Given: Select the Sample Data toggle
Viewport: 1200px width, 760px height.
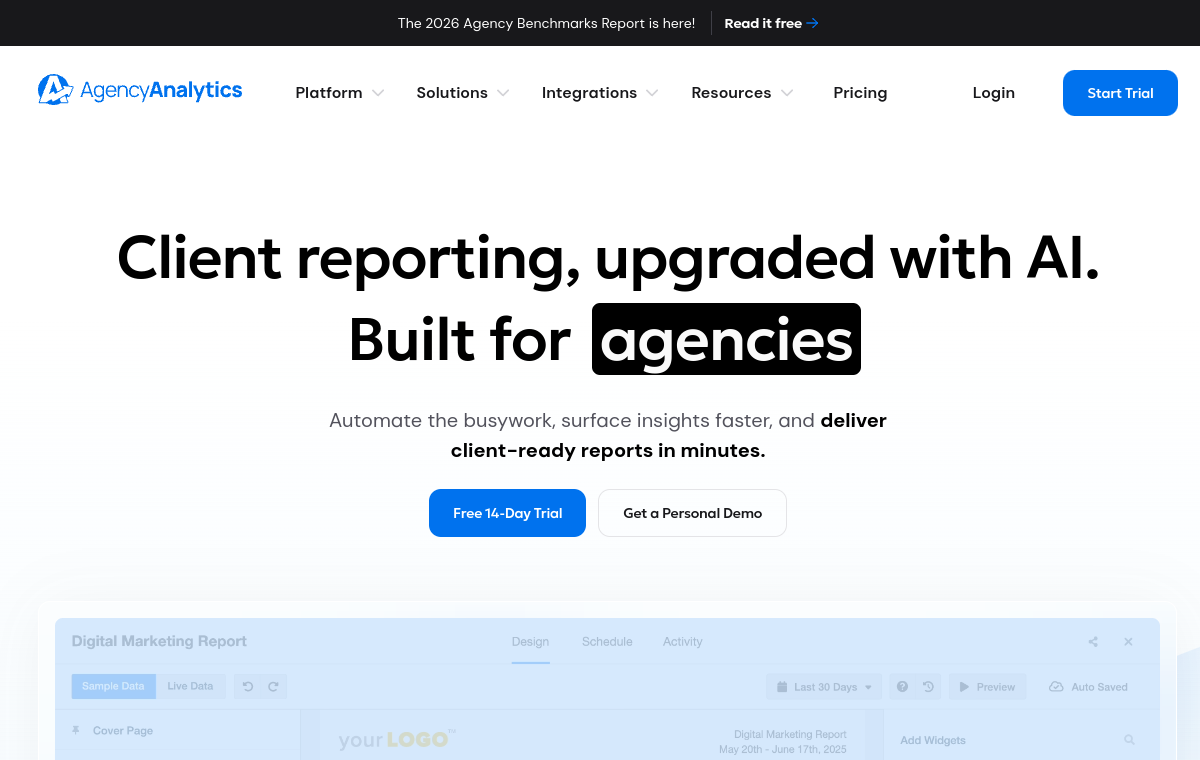Looking at the screenshot, I should (x=113, y=686).
